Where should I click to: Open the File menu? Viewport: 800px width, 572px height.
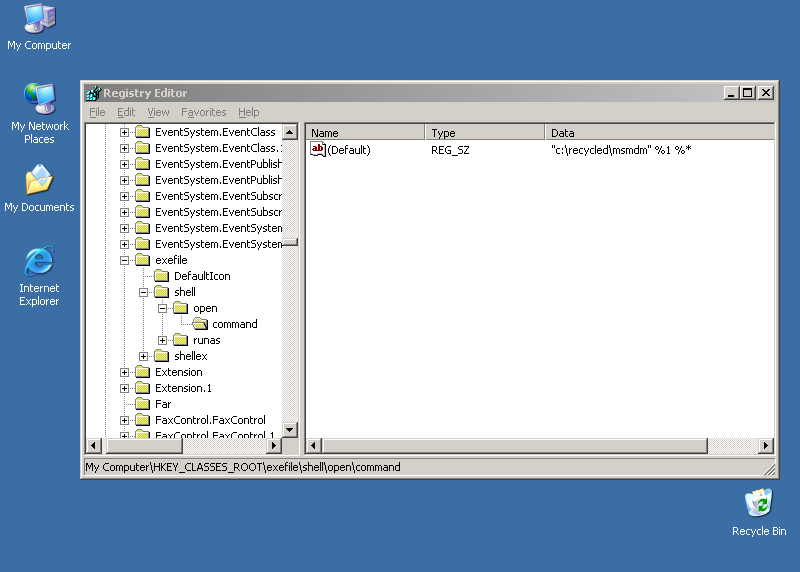pyautogui.click(x=97, y=112)
